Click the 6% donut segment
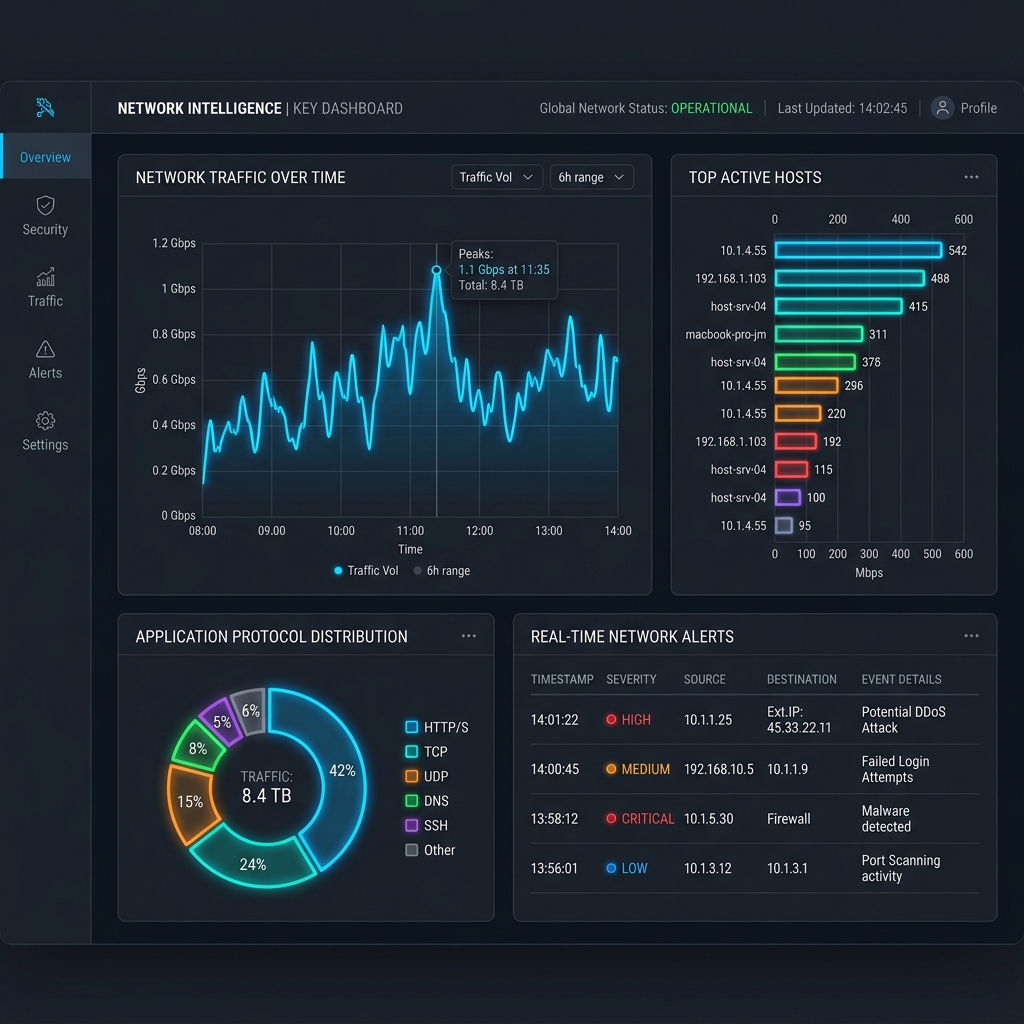This screenshot has width=1024, height=1024. (250, 711)
